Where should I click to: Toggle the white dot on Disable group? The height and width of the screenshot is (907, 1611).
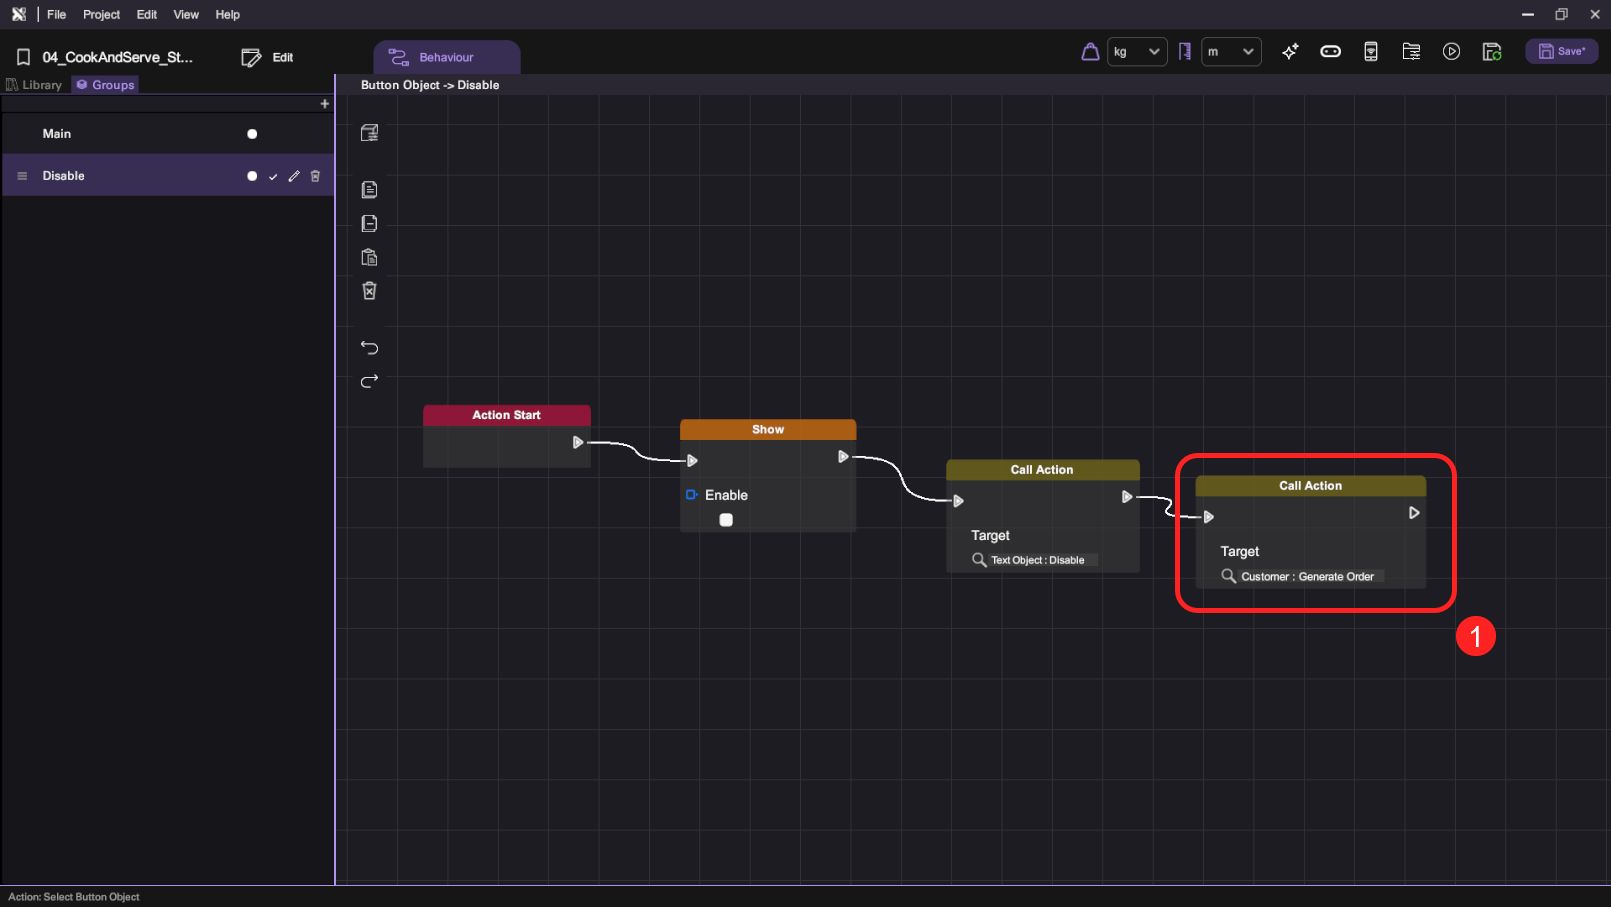click(x=252, y=176)
